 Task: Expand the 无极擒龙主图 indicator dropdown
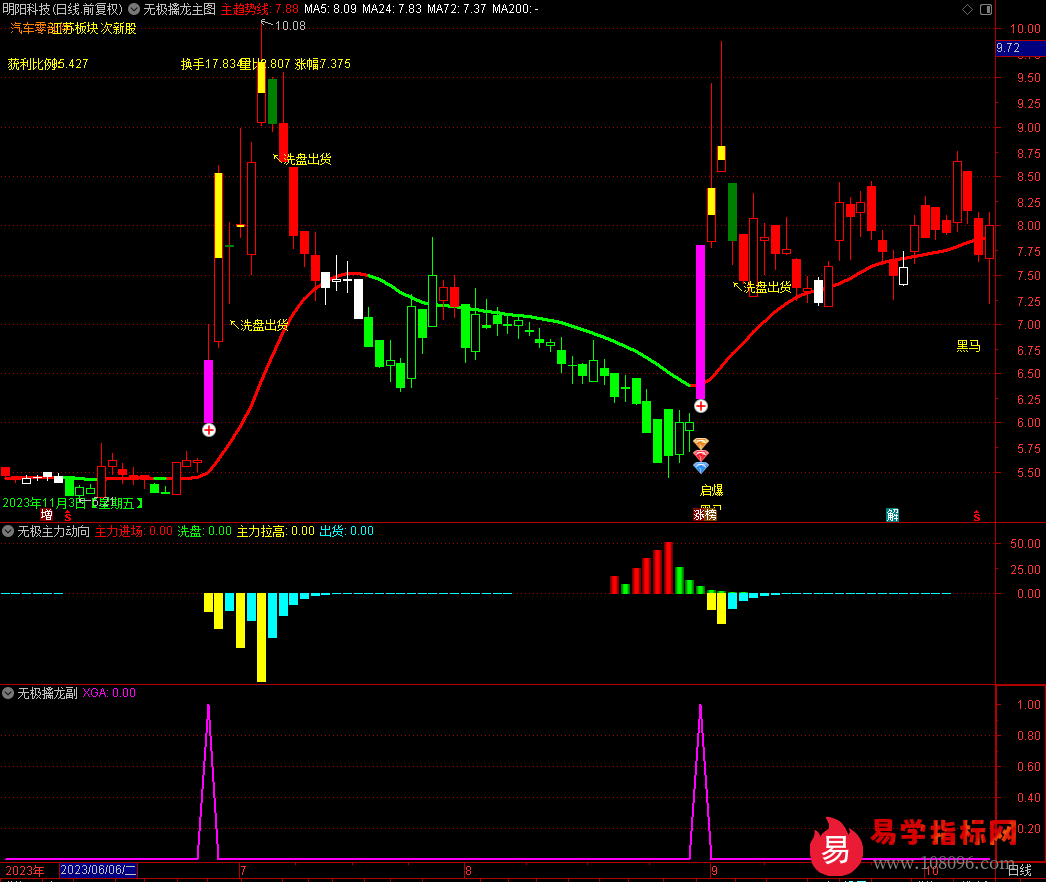click(x=135, y=9)
